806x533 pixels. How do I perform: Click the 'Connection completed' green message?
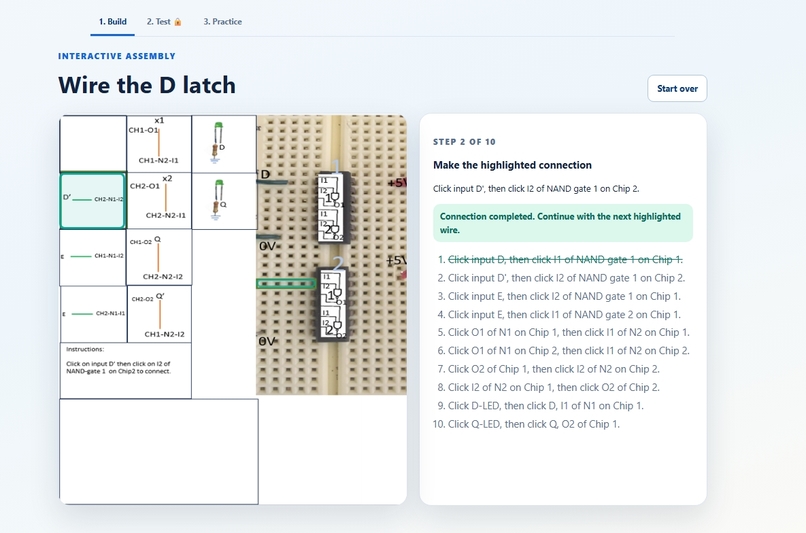[563, 223]
